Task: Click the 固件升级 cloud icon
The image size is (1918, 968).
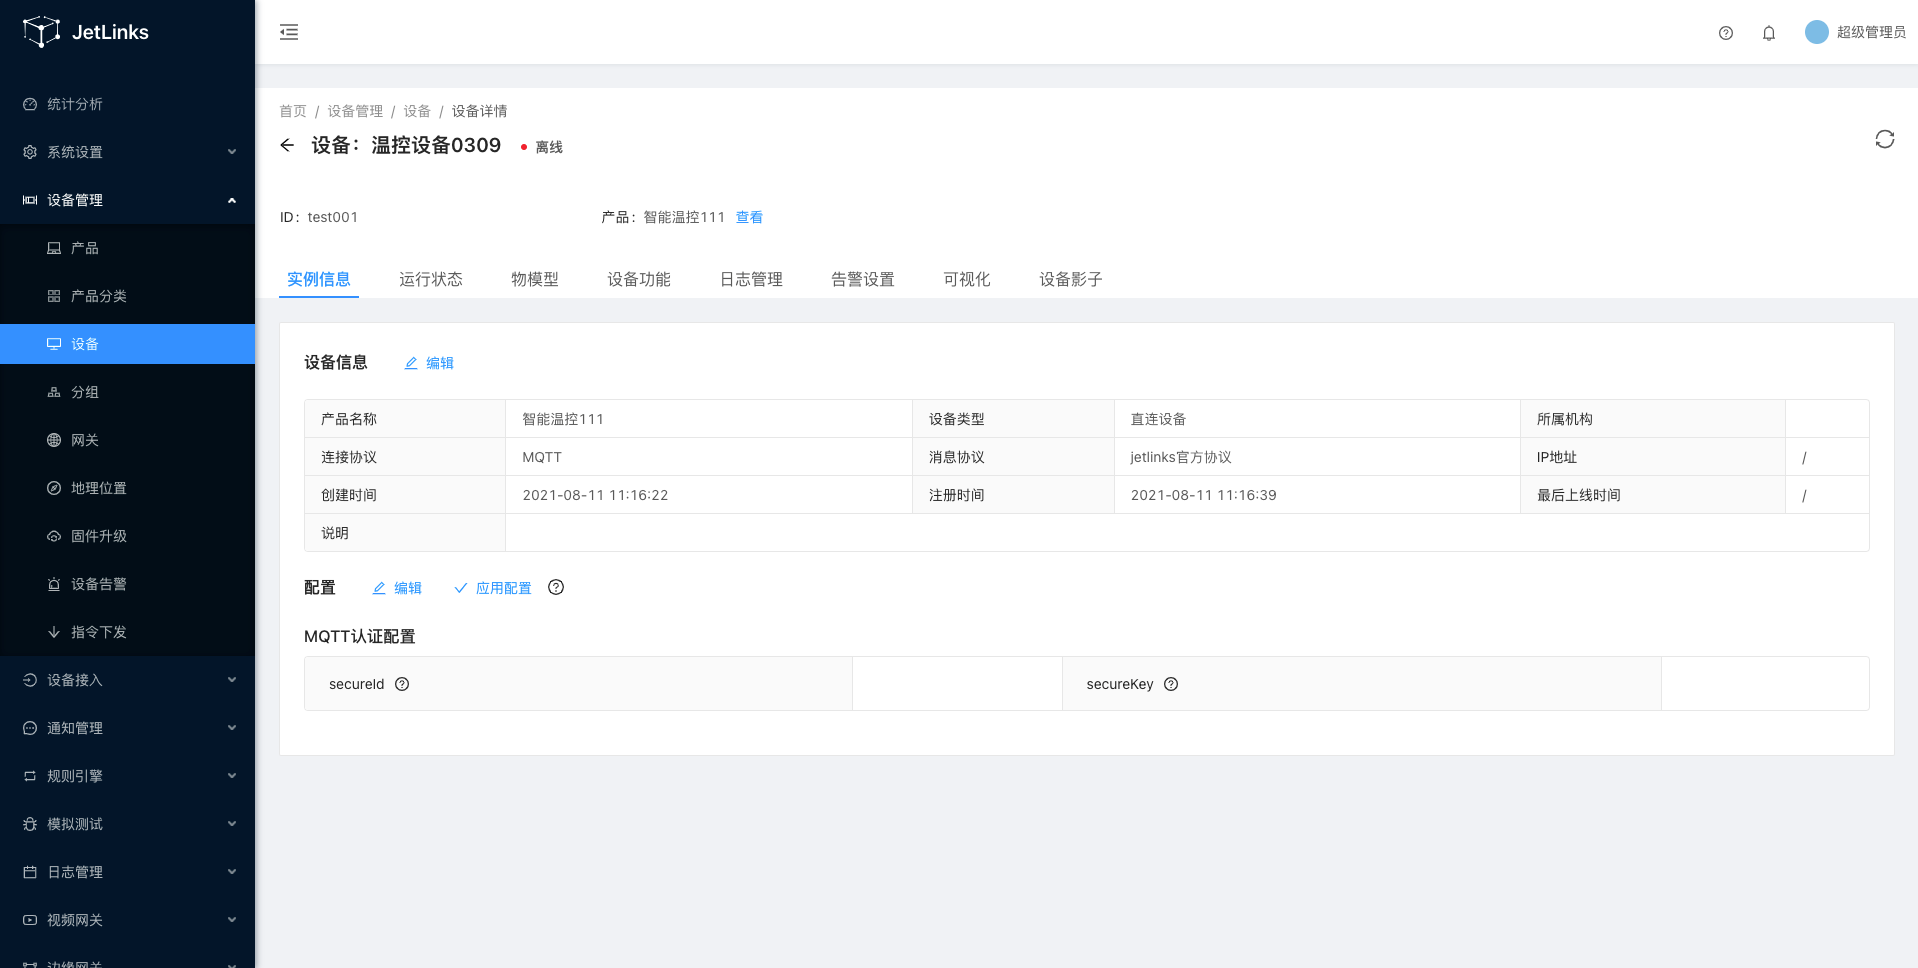Action: 54,536
